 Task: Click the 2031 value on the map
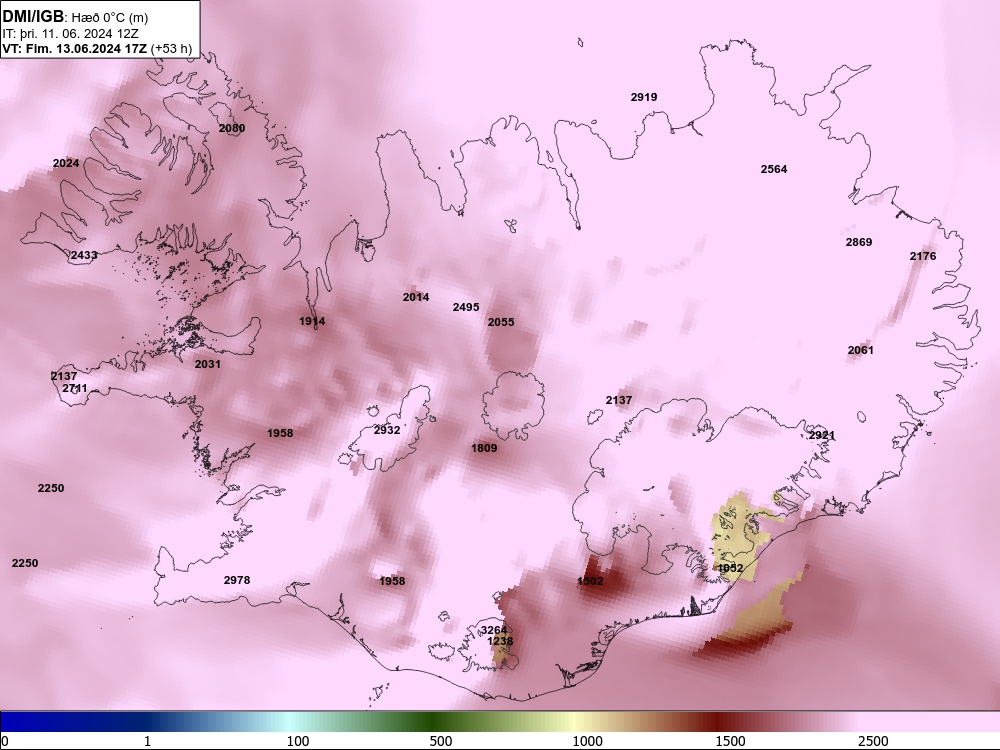[207, 364]
